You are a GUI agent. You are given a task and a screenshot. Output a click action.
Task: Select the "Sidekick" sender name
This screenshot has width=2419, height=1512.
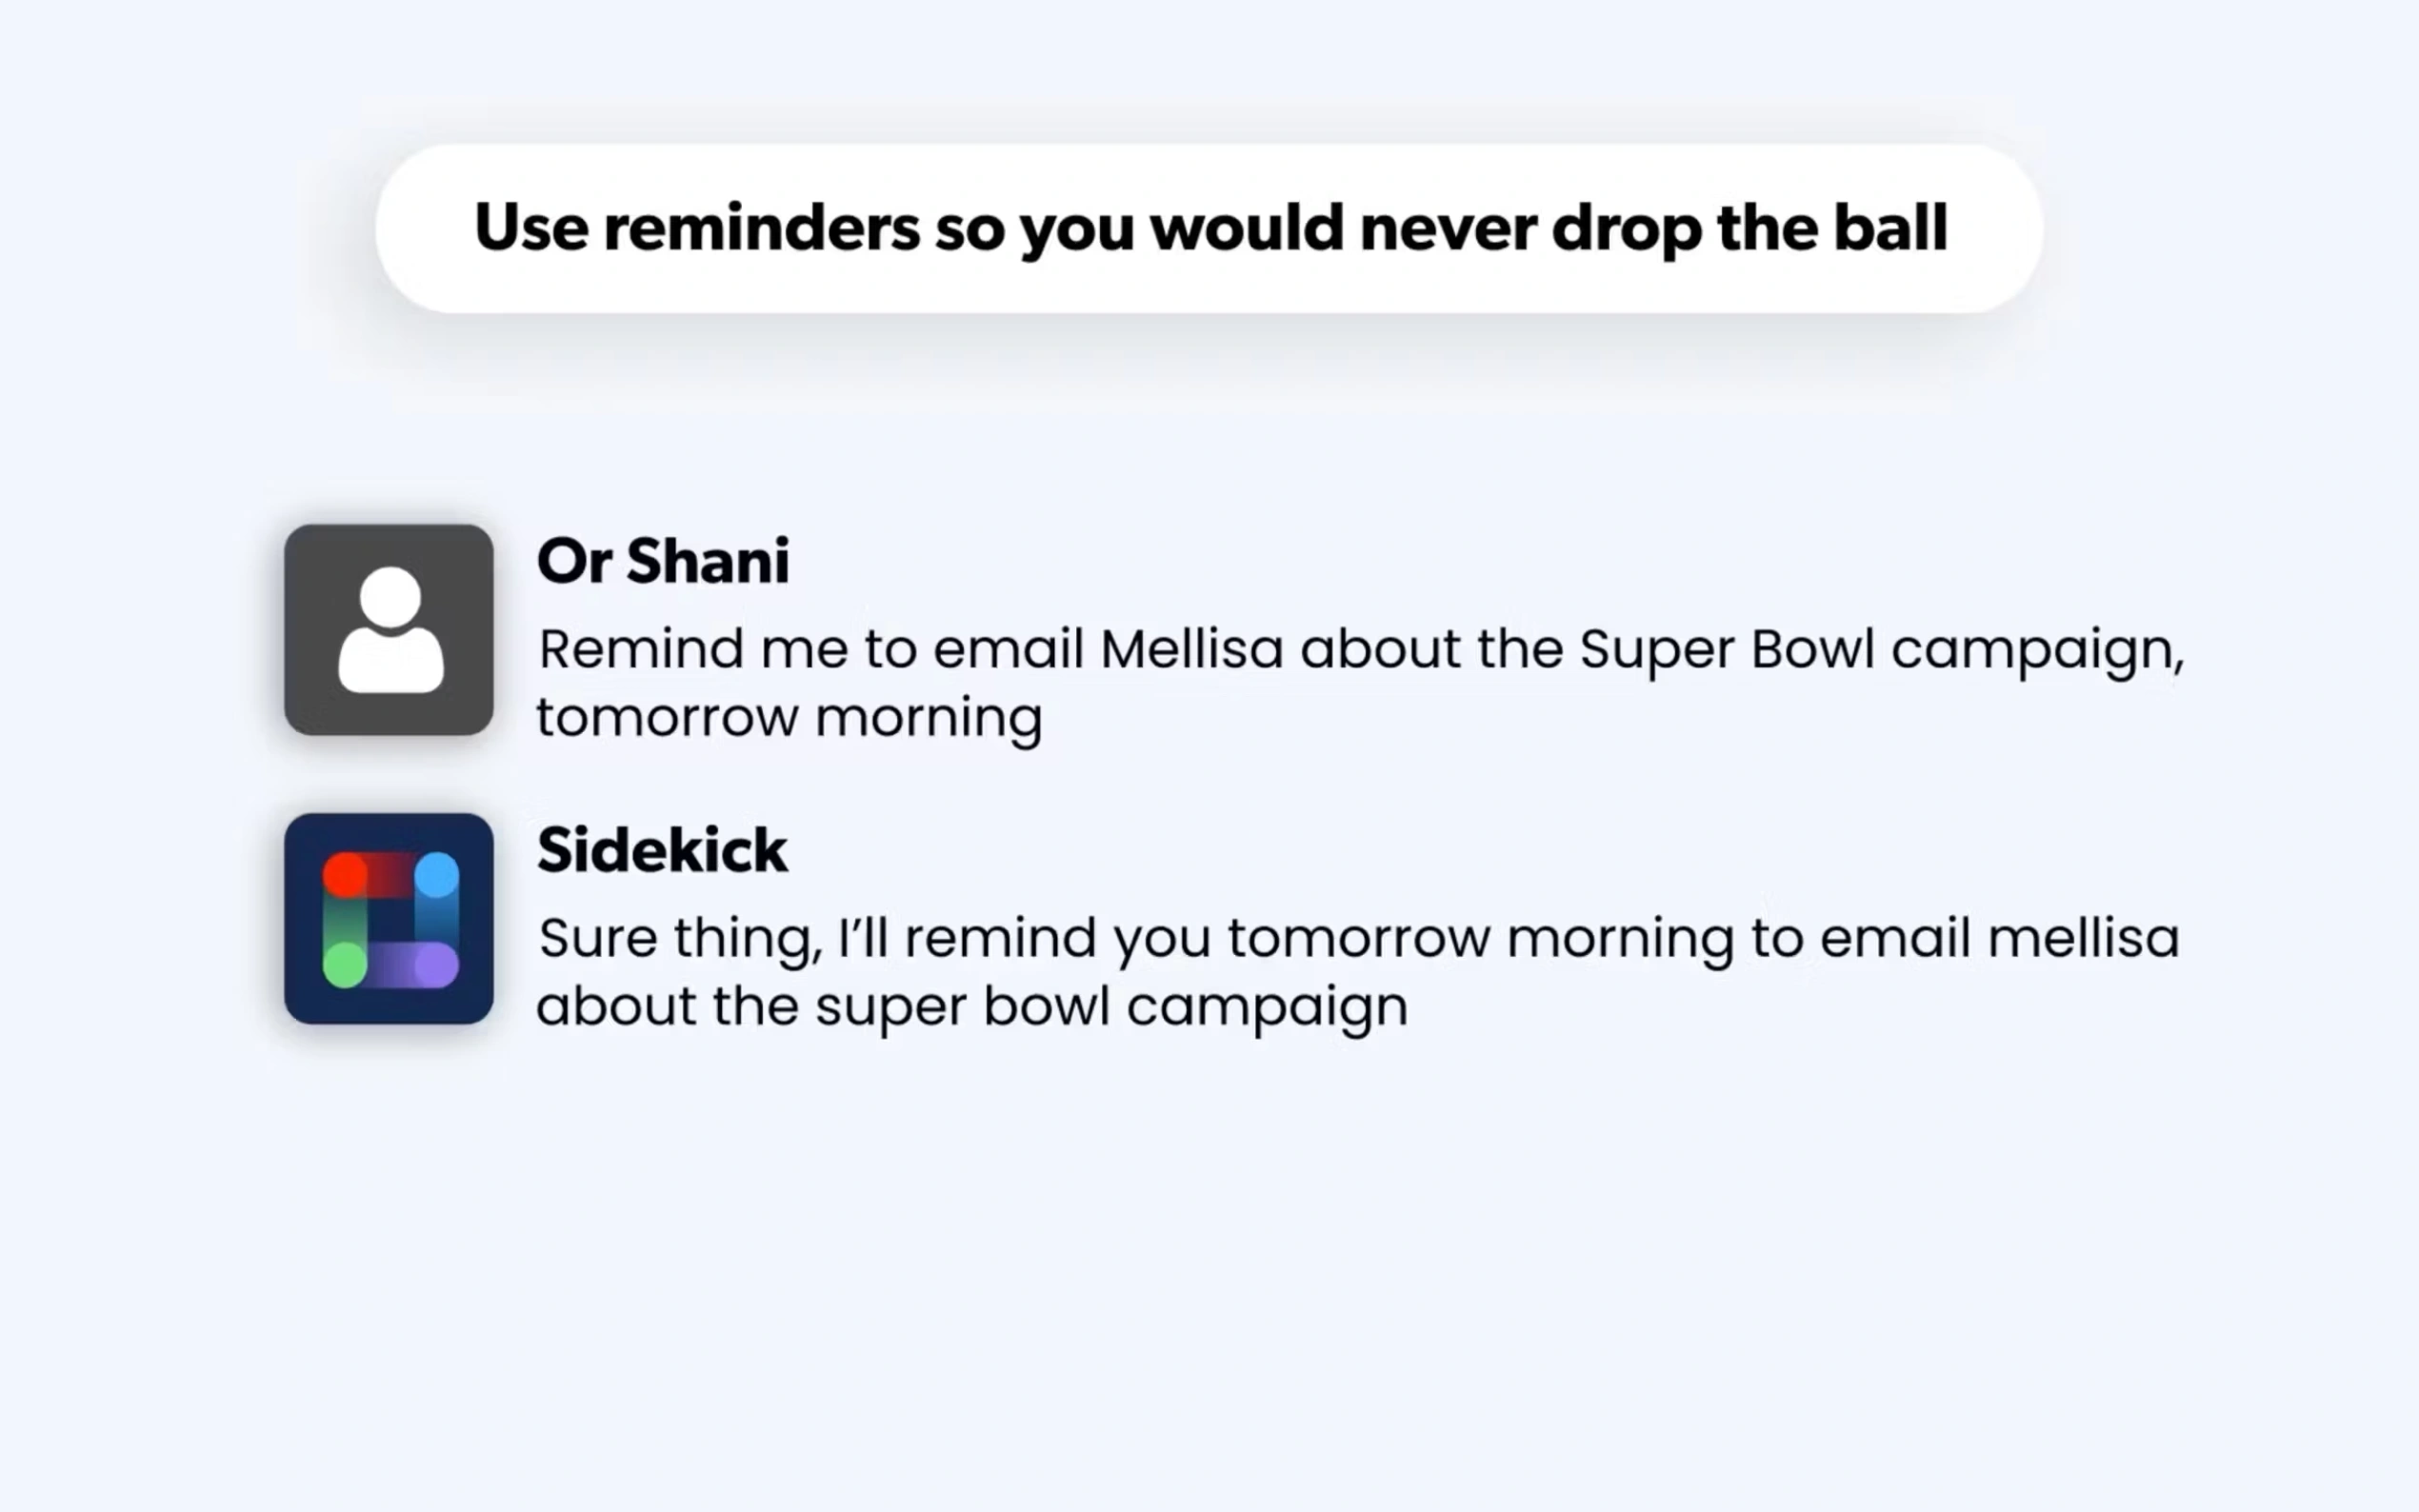point(662,851)
